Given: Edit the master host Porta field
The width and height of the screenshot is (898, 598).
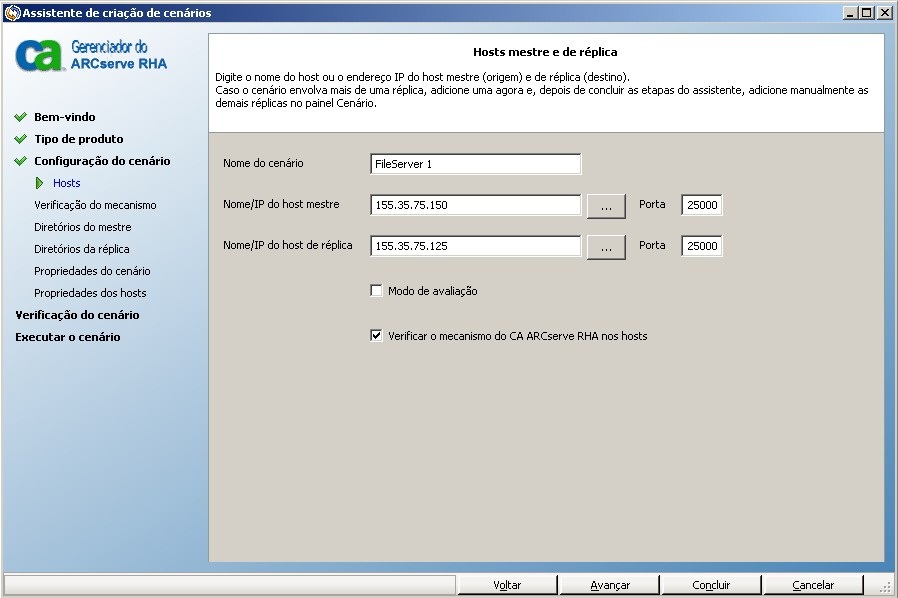Looking at the screenshot, I should pos(702,205).
